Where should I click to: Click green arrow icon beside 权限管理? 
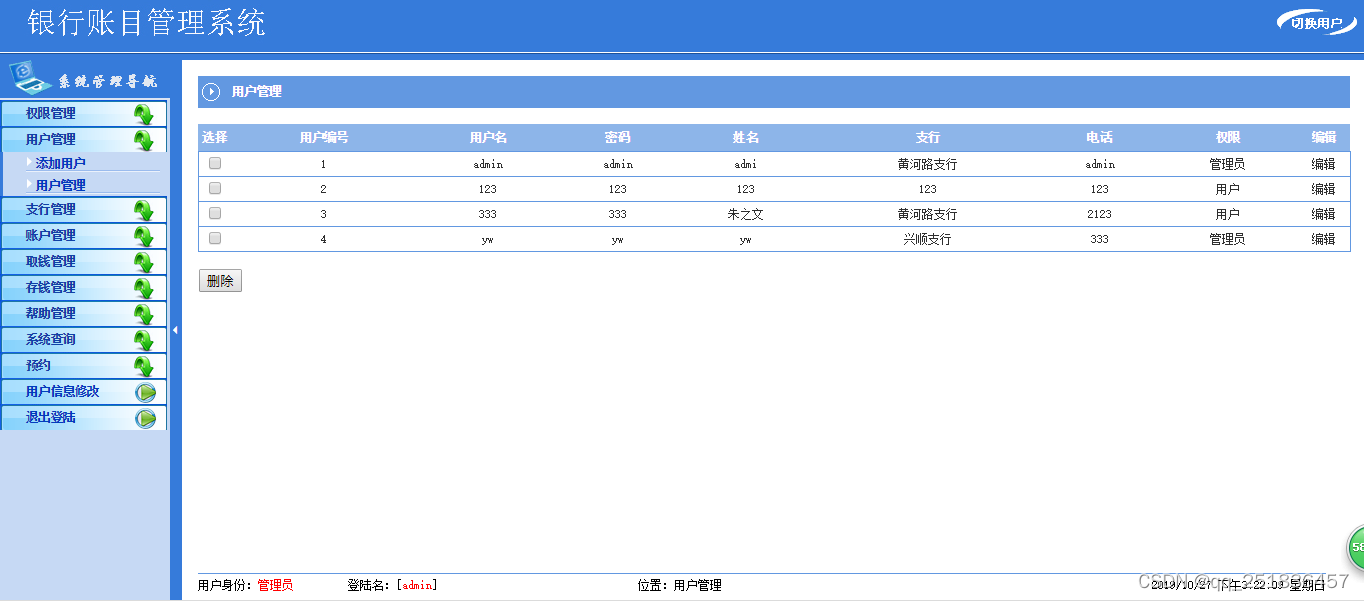point(144,114)
